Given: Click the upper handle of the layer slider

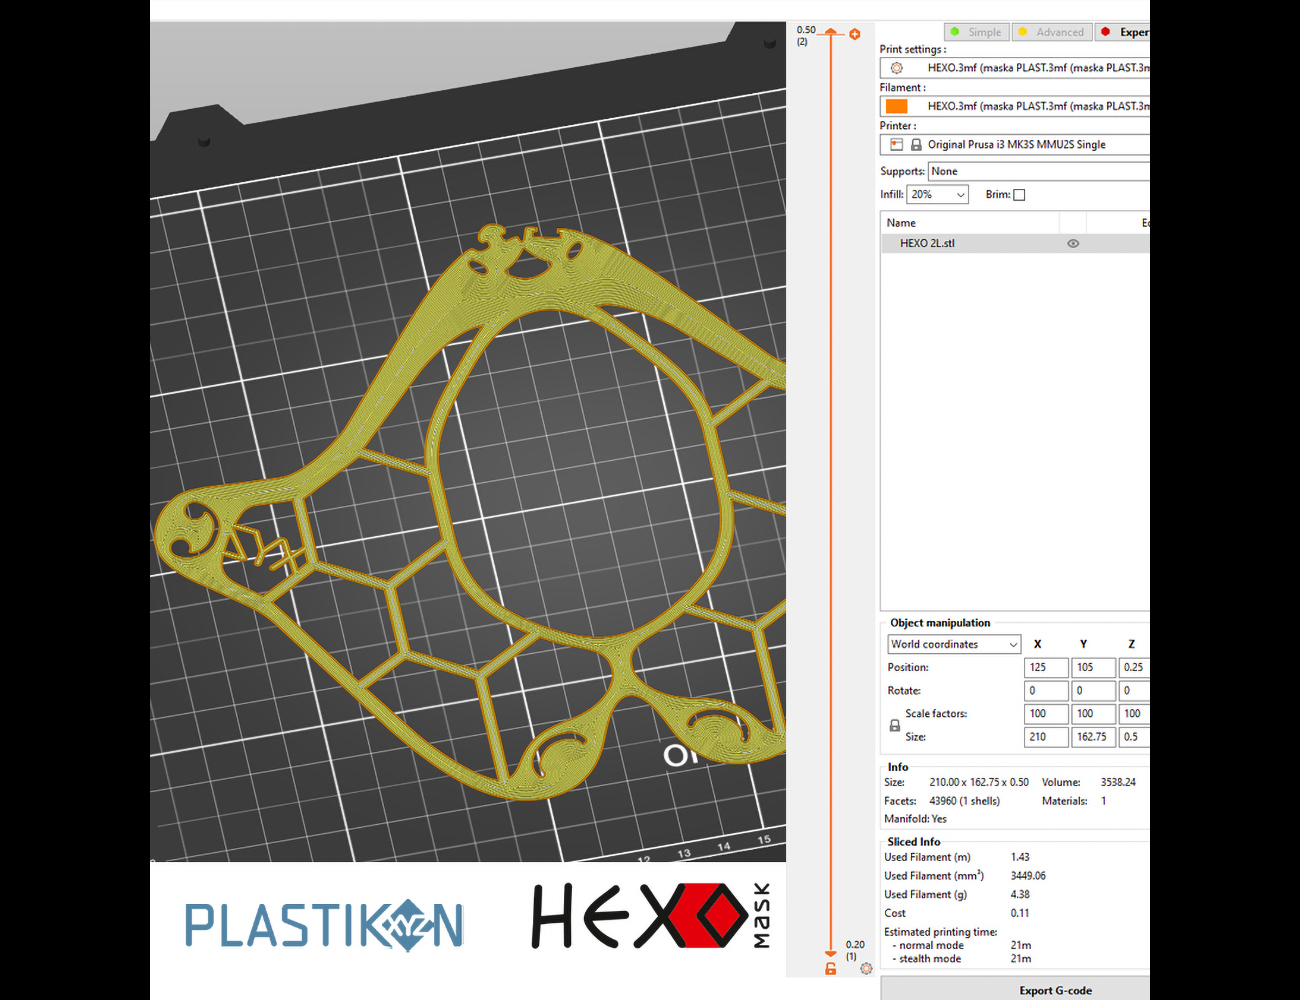Looking at the screenshot, I should point(831,33).
